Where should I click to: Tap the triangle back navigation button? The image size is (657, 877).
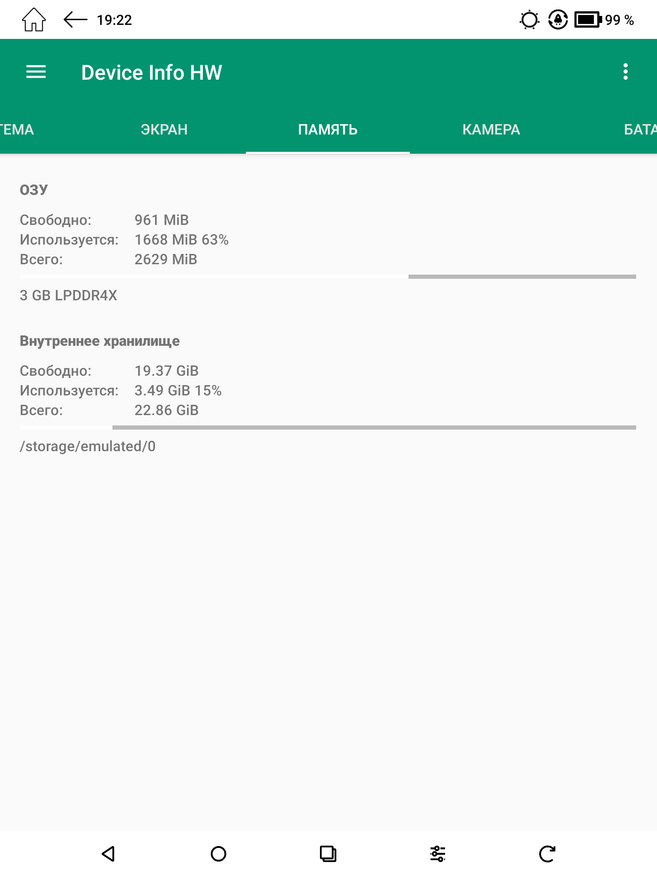(x=108, y=854)
